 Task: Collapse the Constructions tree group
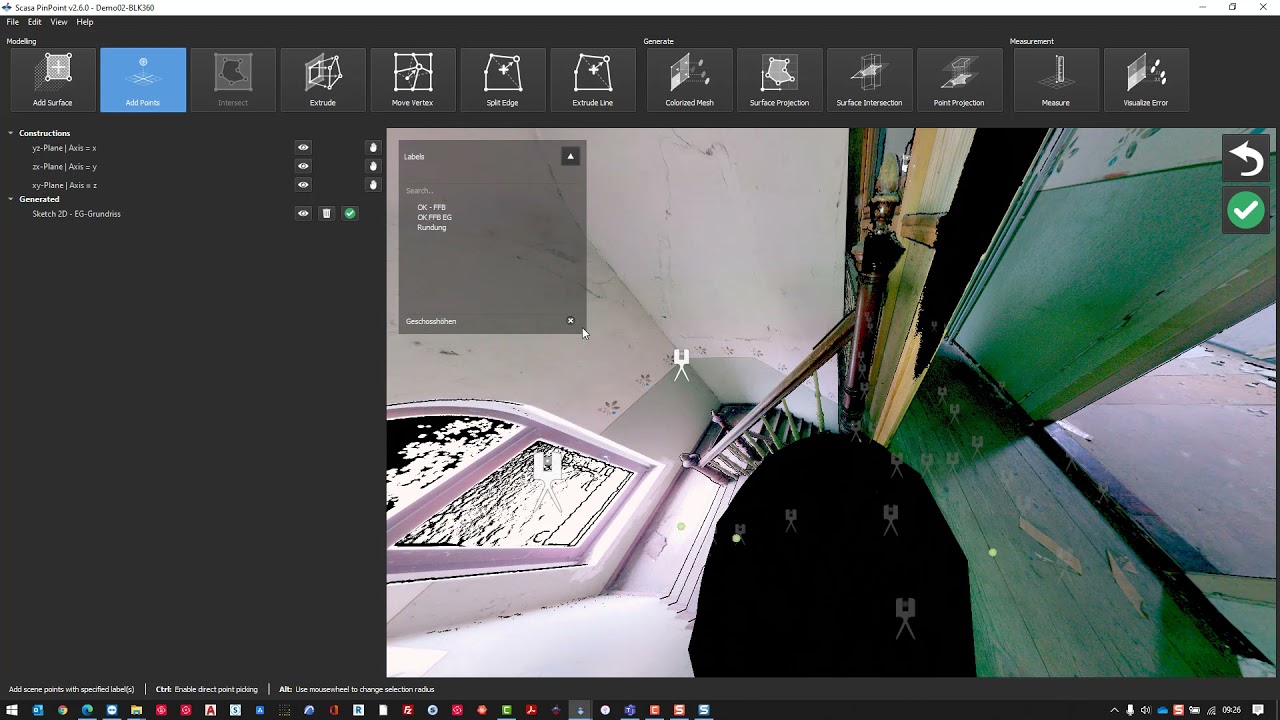(11, 133)
